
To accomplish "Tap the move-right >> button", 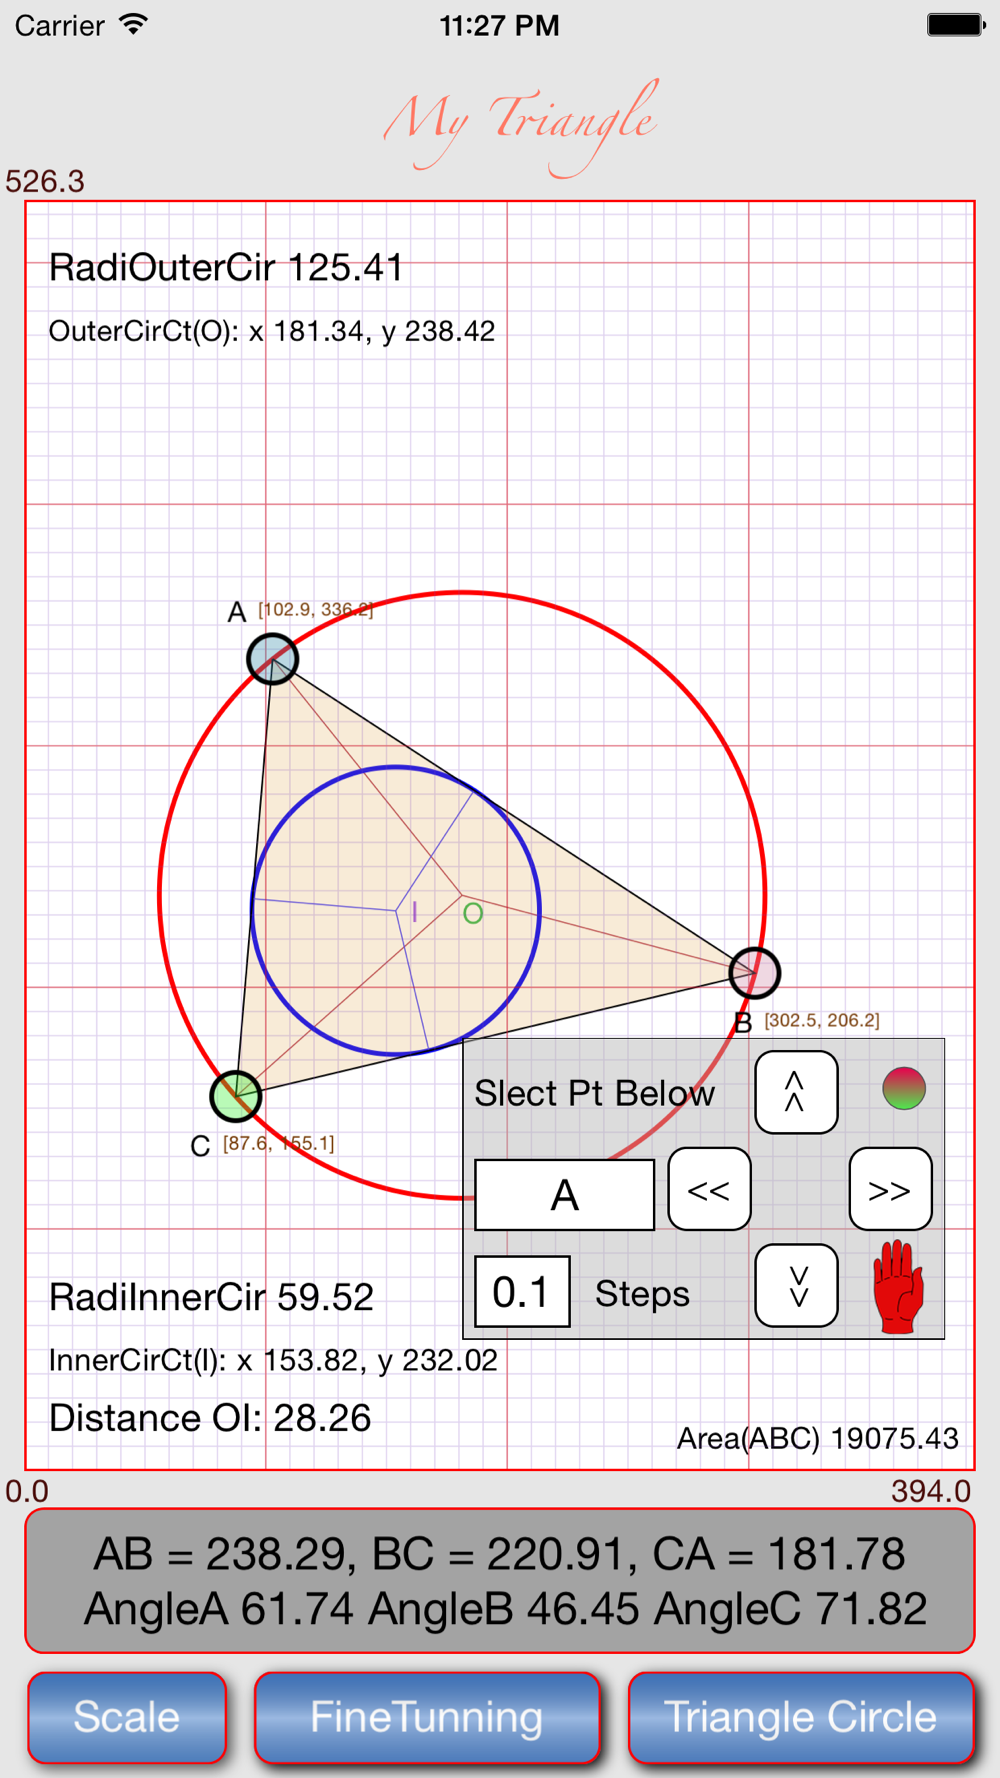I will [x=890, y=1189].
